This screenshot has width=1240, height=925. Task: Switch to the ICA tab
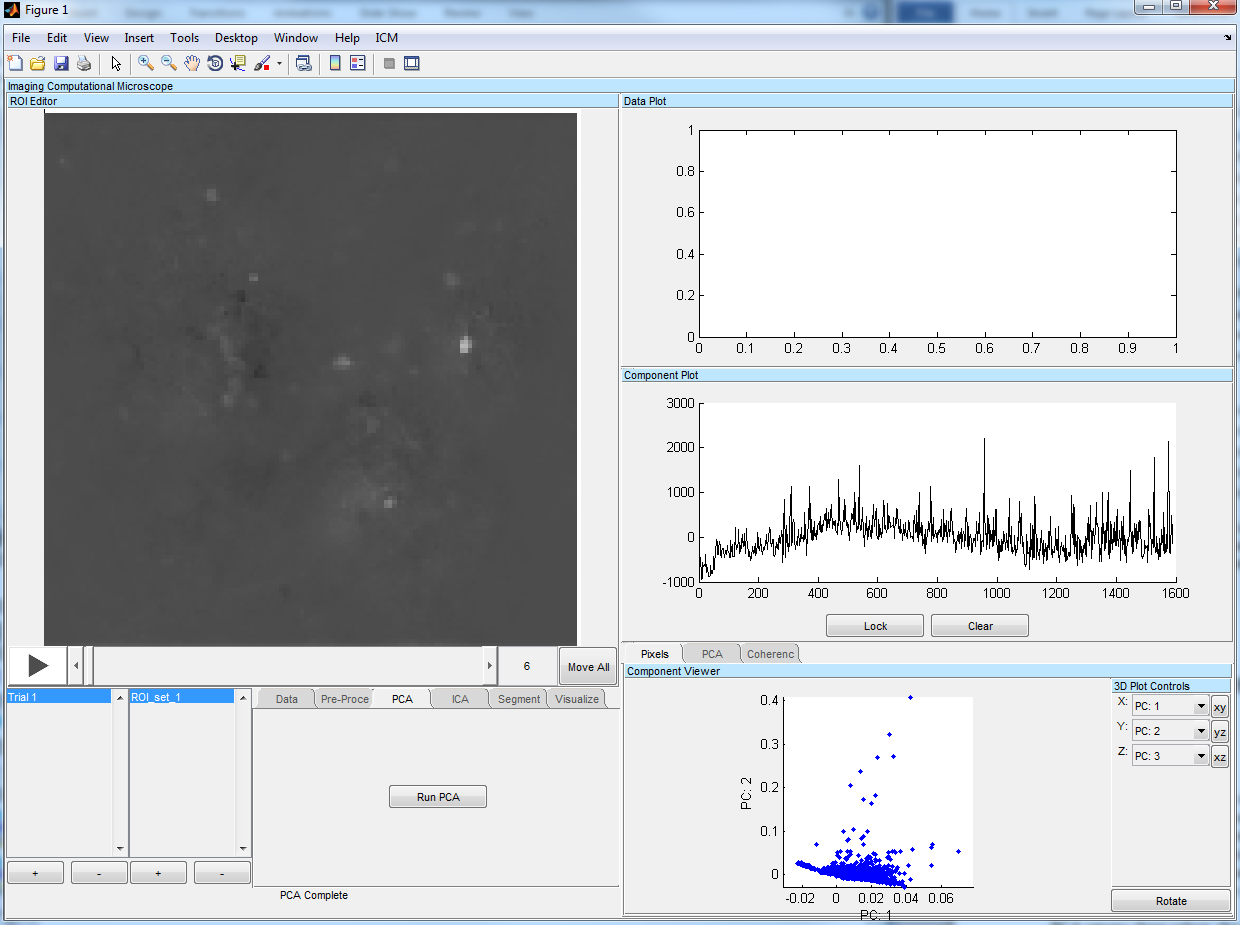pyautogui.click(x=460, y=699)
